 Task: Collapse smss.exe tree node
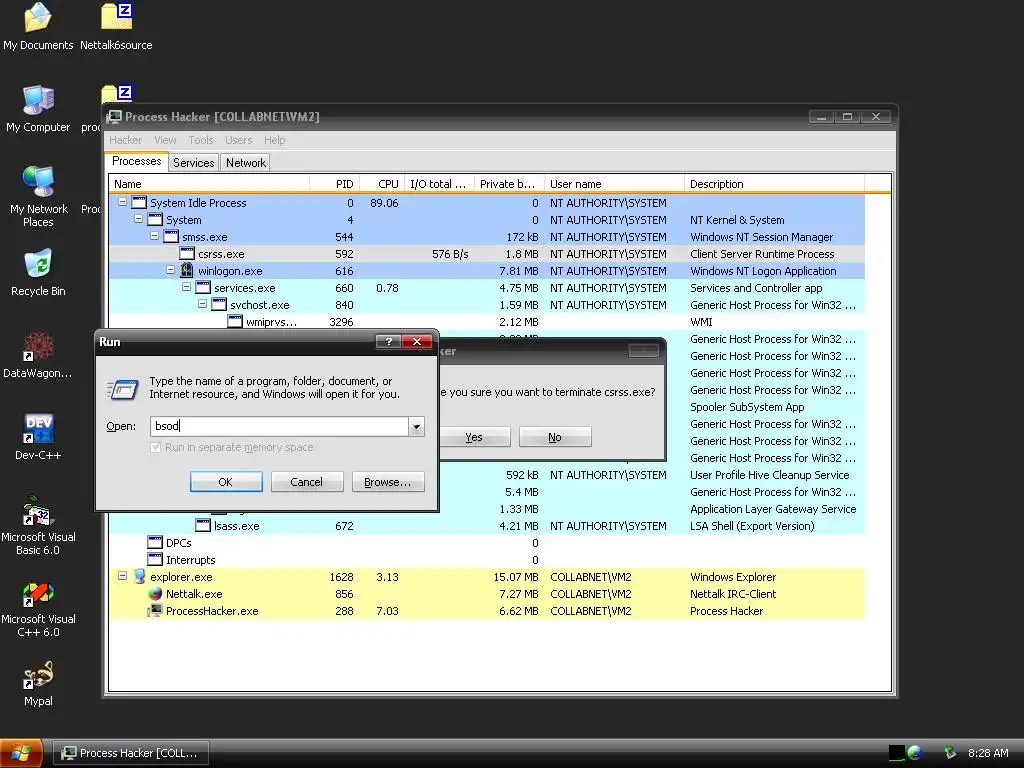(154, 236)
